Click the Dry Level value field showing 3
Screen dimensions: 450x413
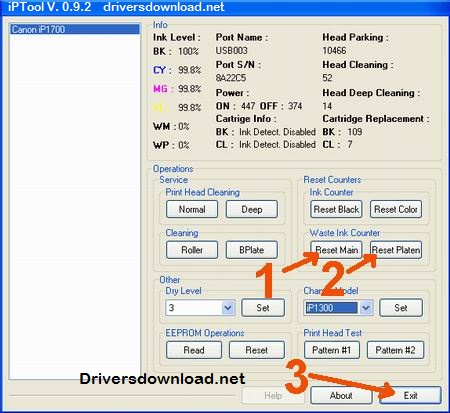(x=194, y=308)
